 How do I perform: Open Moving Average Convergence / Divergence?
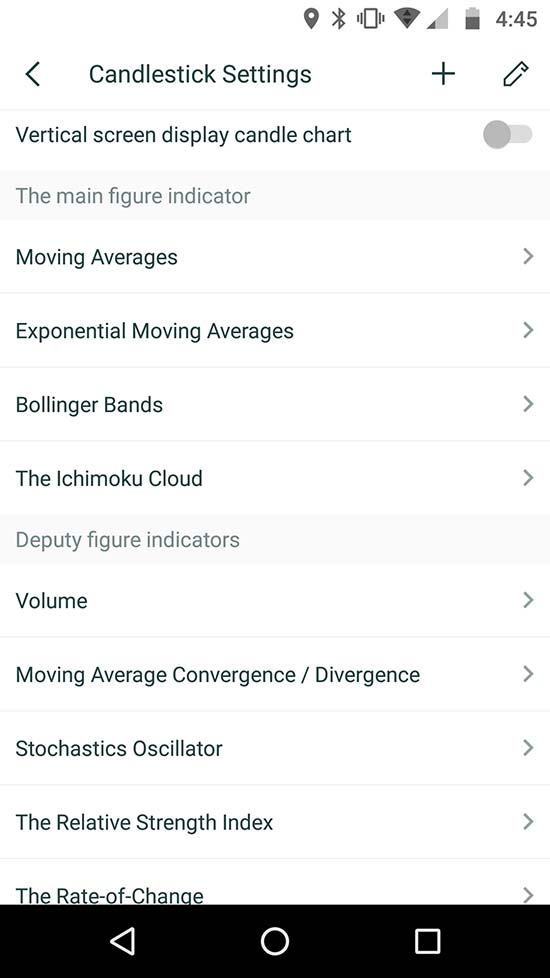click(x=275, y=674)
